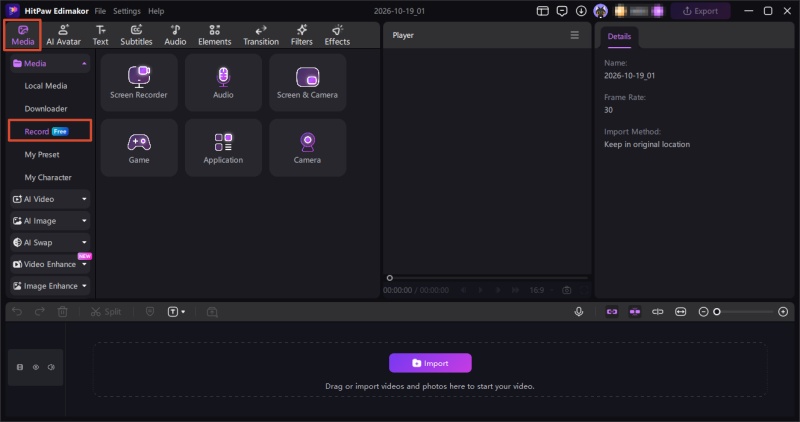Select Local Media in sidebar
The height and width of the screenshot is (422, 800).
pos(46,86)
